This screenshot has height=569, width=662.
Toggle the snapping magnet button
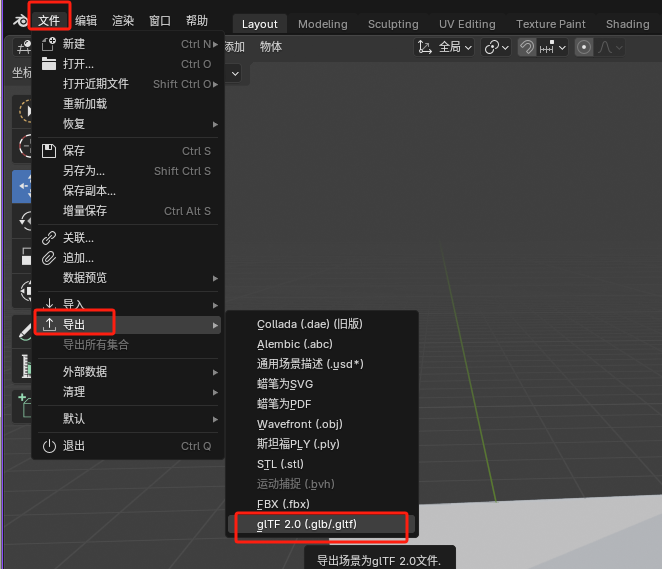(x=527, y=47)
